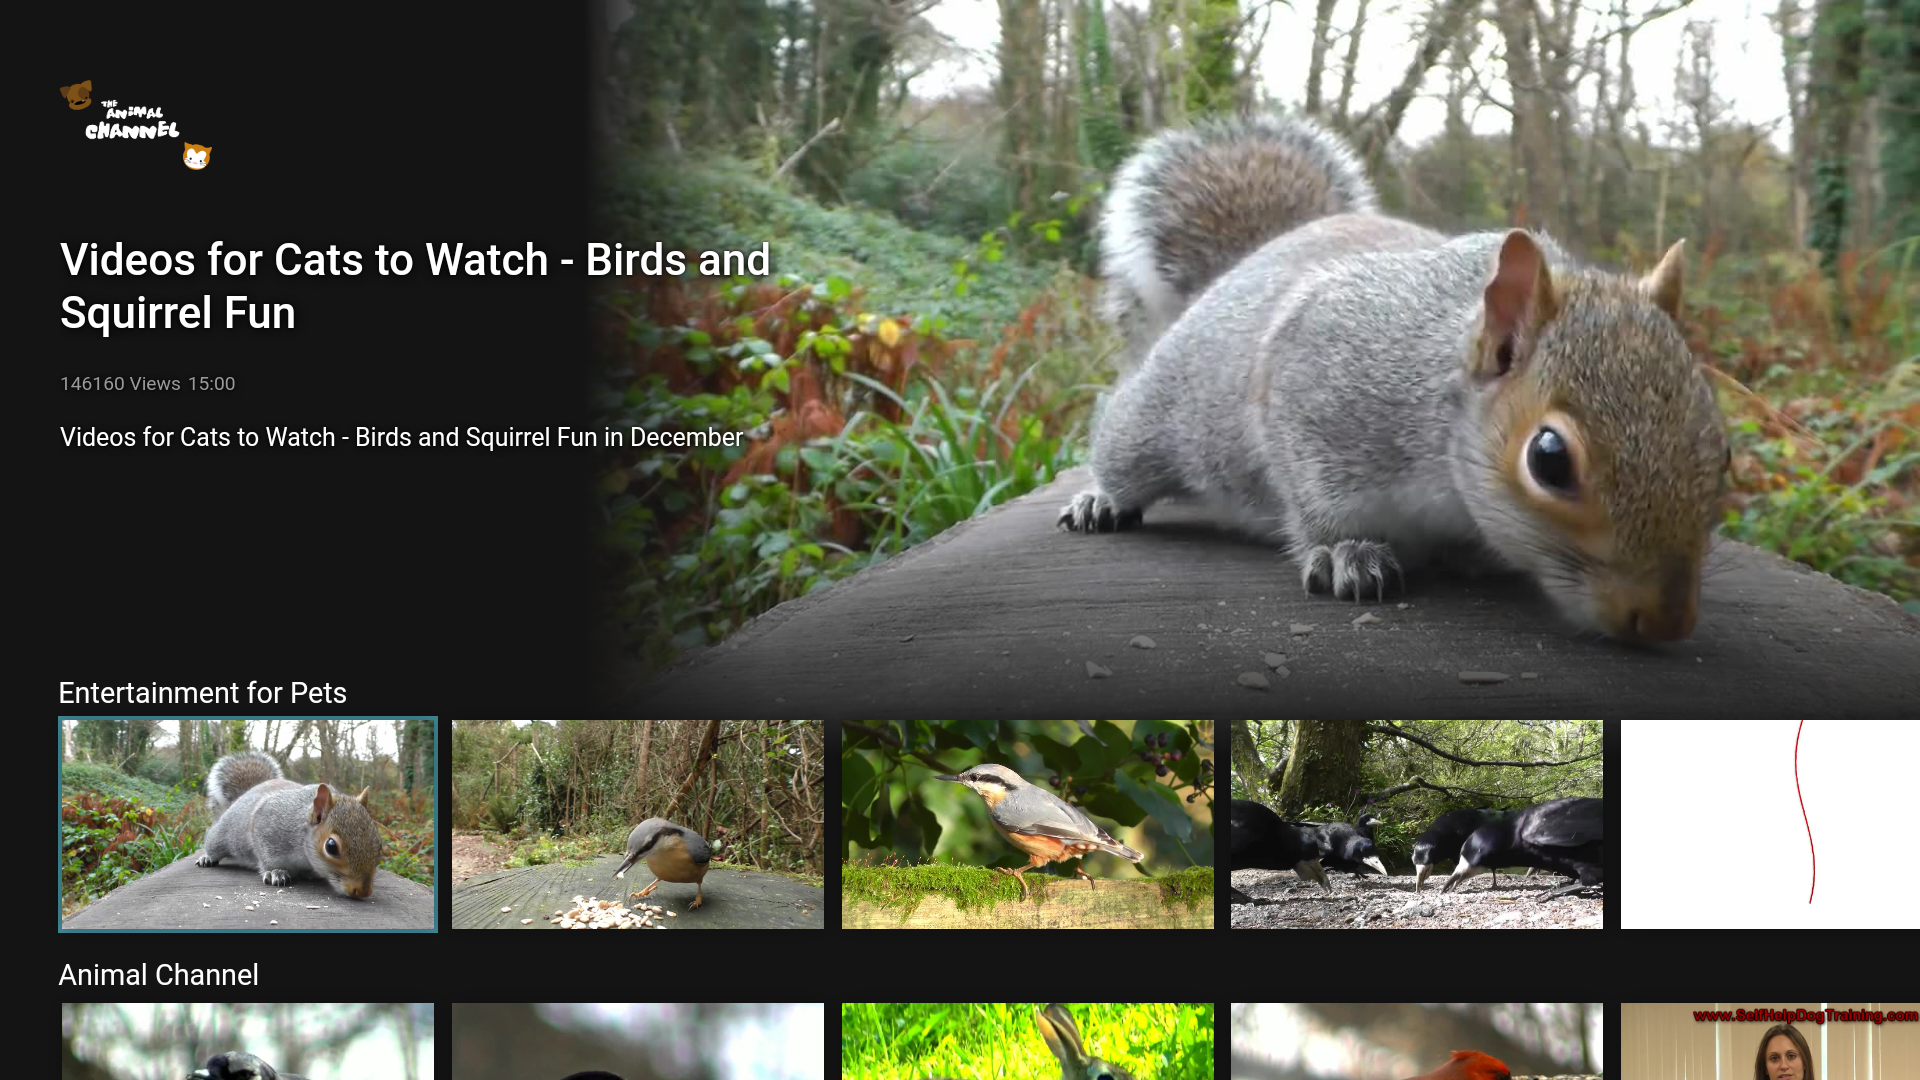
Task: Open the nuthatch eating seeds thumbnail
Action: pos(638,824)
